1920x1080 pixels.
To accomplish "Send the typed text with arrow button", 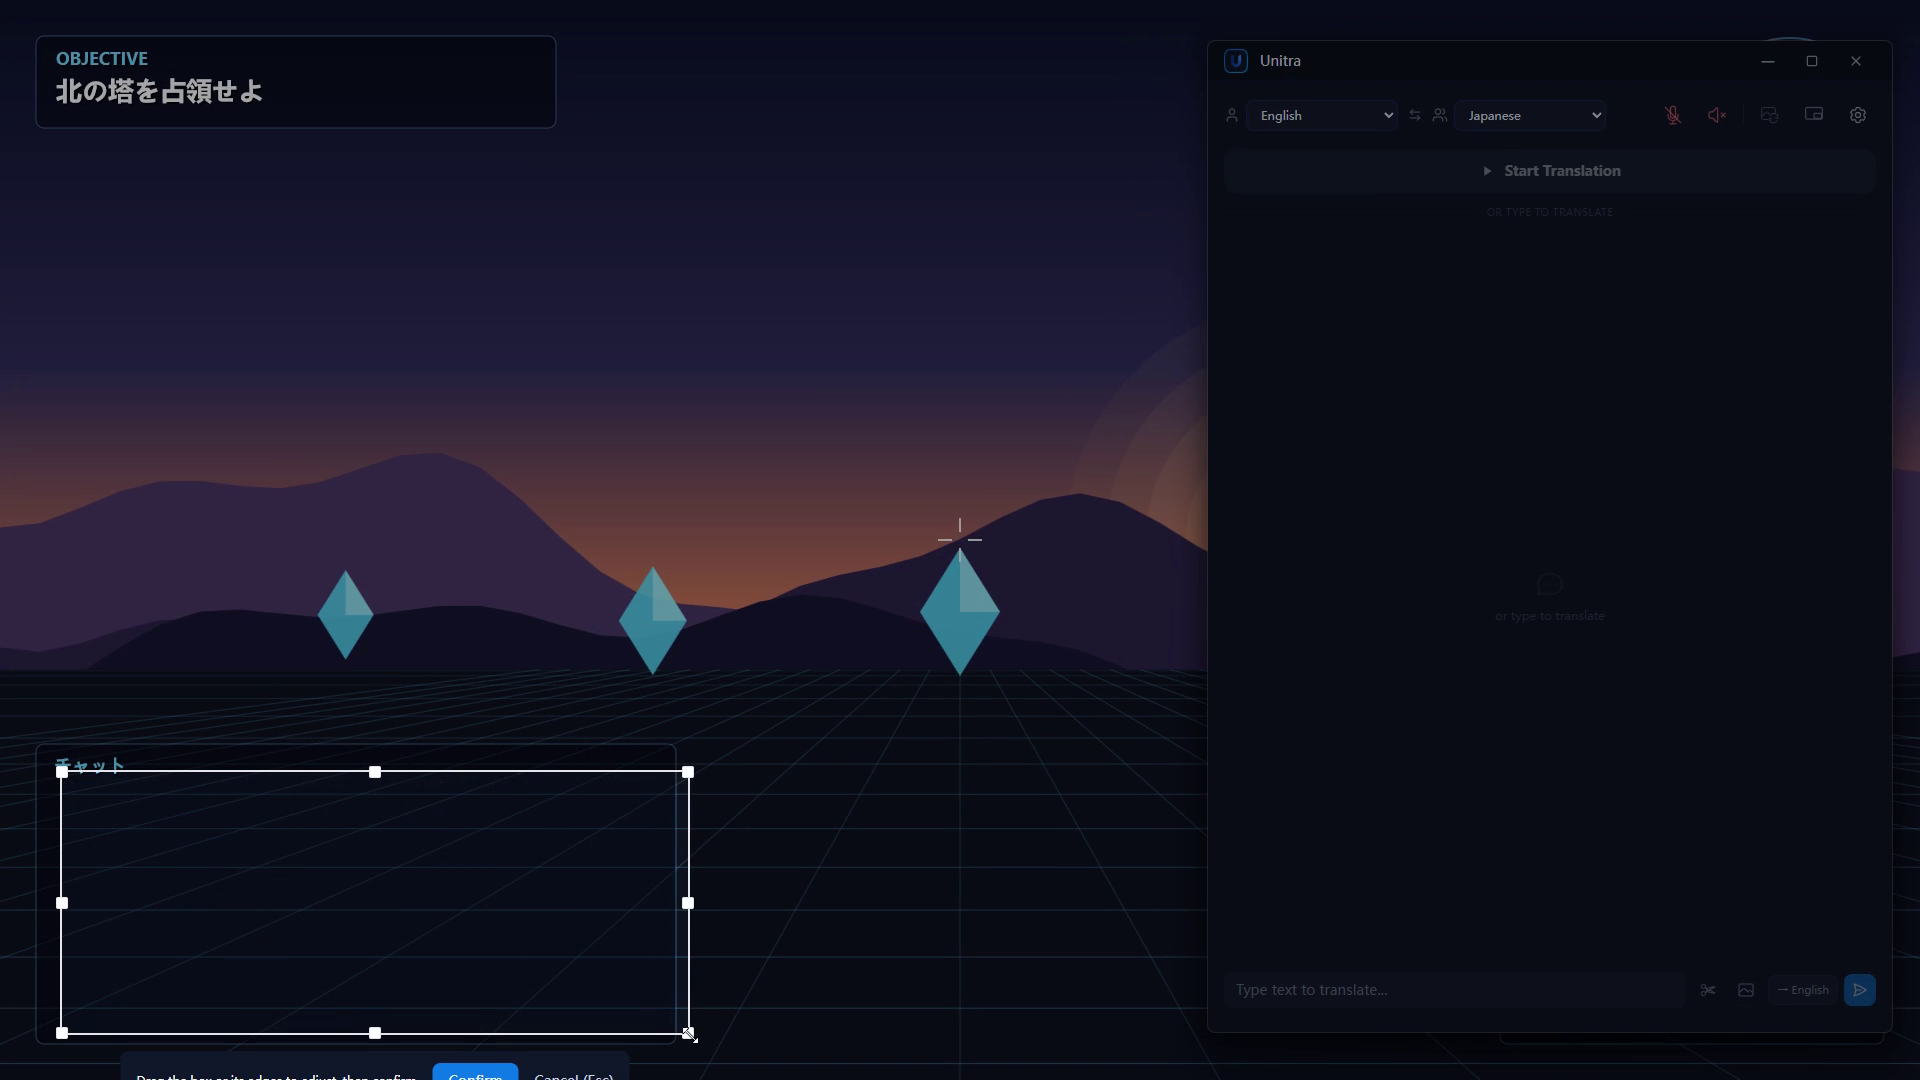I will (x=1860, y=990).
